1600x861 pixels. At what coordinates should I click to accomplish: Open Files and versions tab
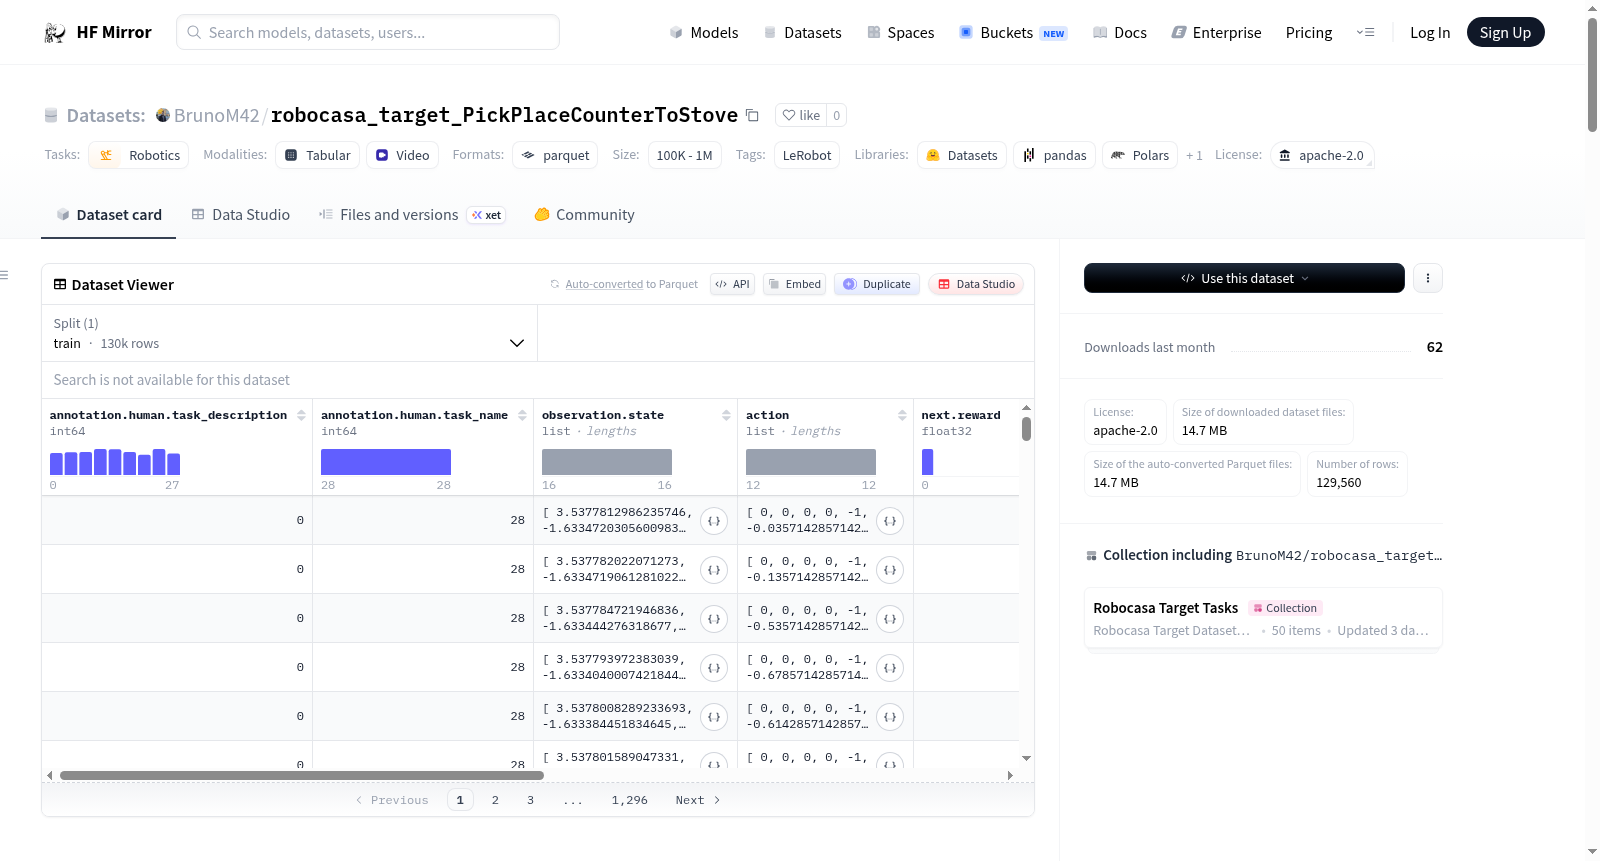coord(411,215)
